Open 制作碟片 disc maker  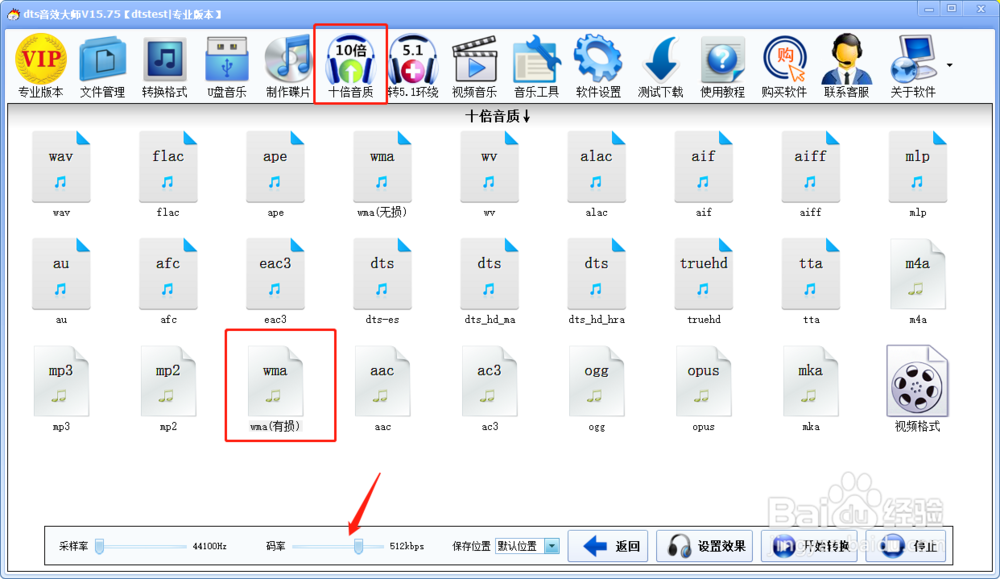click(x=288, y=66)
